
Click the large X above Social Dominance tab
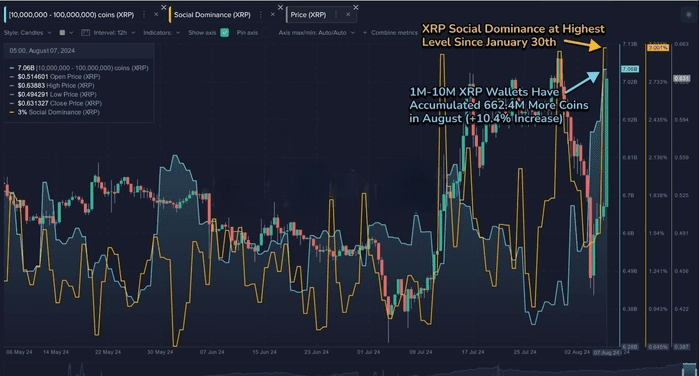(x=280, y=7)
